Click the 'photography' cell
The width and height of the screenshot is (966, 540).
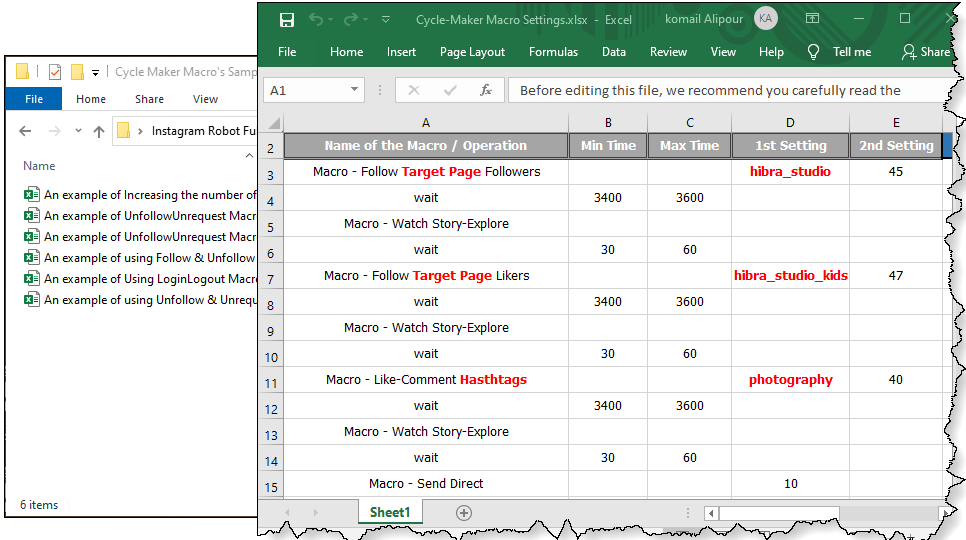[x=790, y=380]
